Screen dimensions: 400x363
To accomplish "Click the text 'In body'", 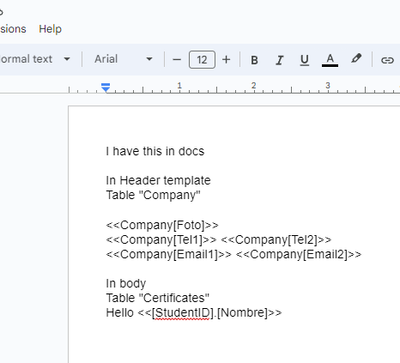I will (126, 284).
